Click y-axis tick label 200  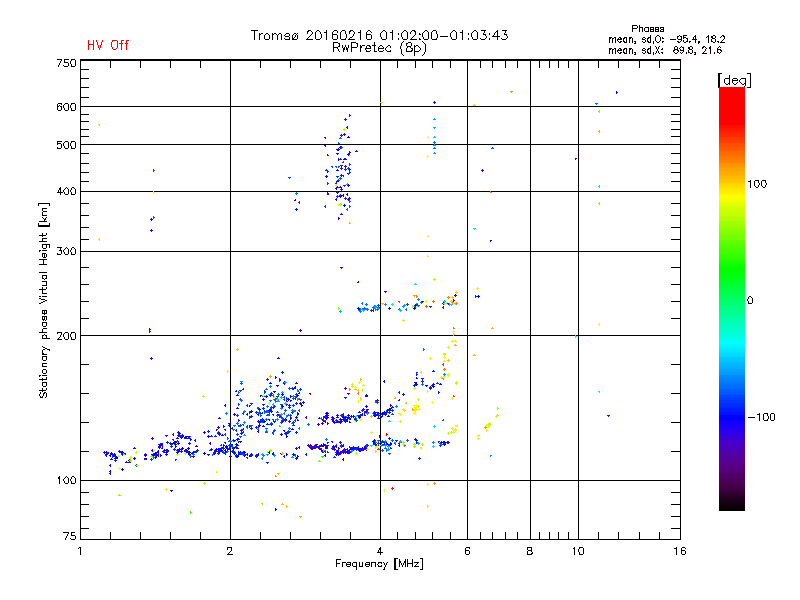point(66,336)
